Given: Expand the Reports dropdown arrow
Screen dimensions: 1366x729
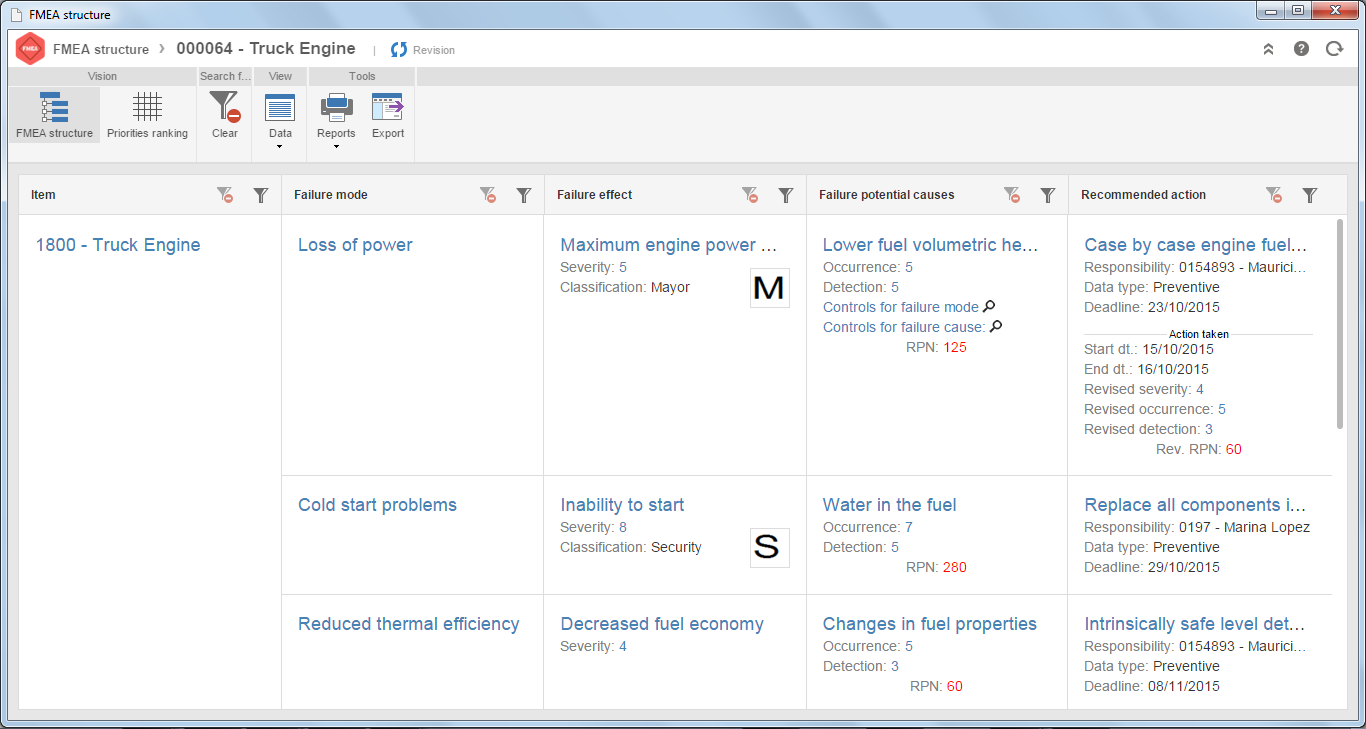Looking at the screenshot, I should click(336, 146).
